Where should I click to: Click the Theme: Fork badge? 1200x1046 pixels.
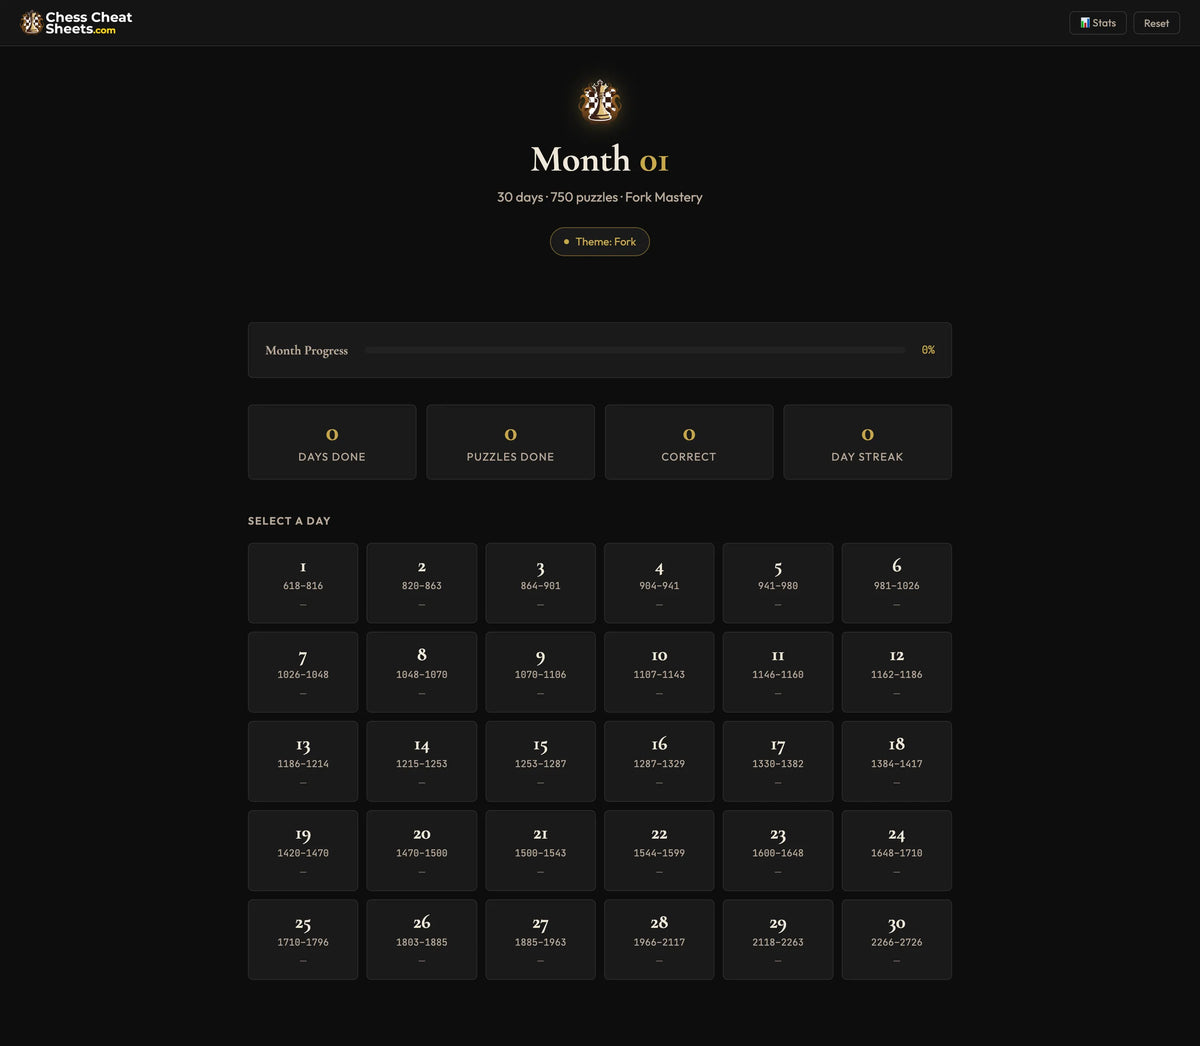click(600, 242)
